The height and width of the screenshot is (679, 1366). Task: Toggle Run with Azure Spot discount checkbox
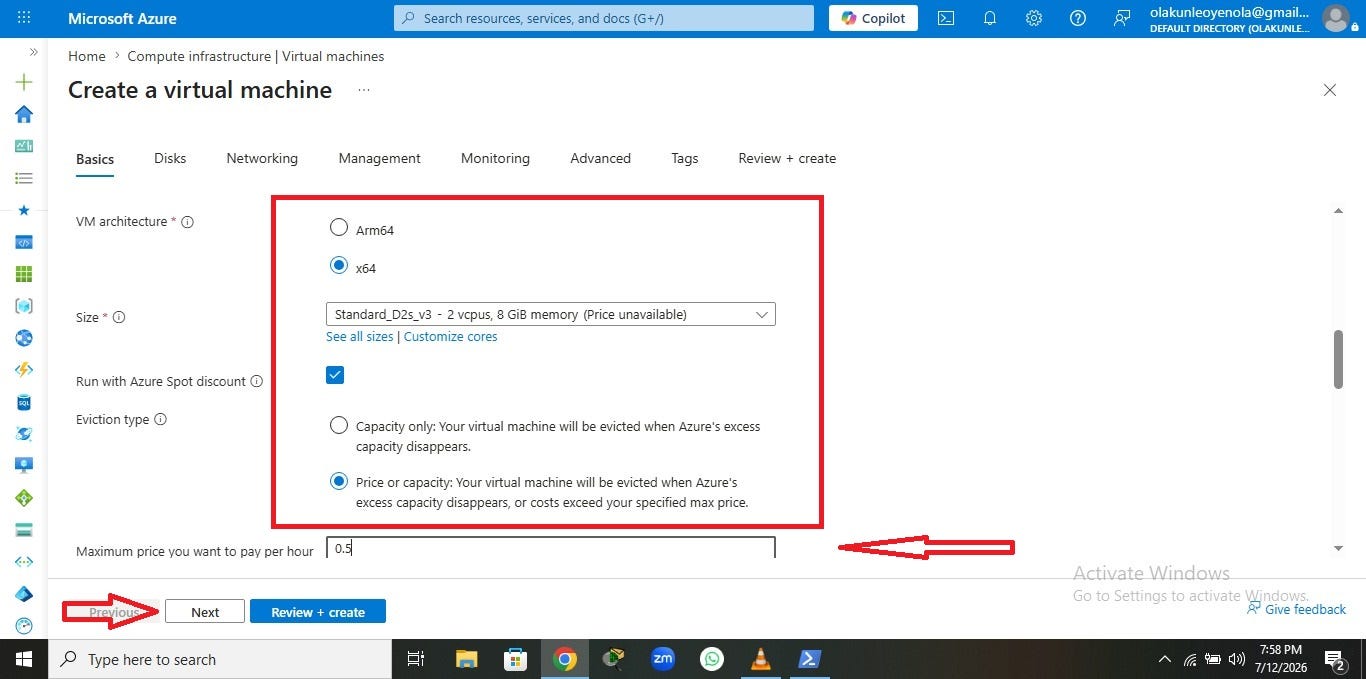pyautogui.click(x=335, y=375)
